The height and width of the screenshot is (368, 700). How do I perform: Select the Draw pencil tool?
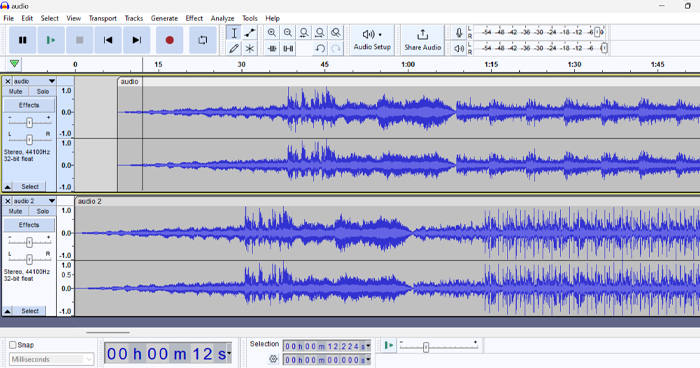tap(234, 48)
